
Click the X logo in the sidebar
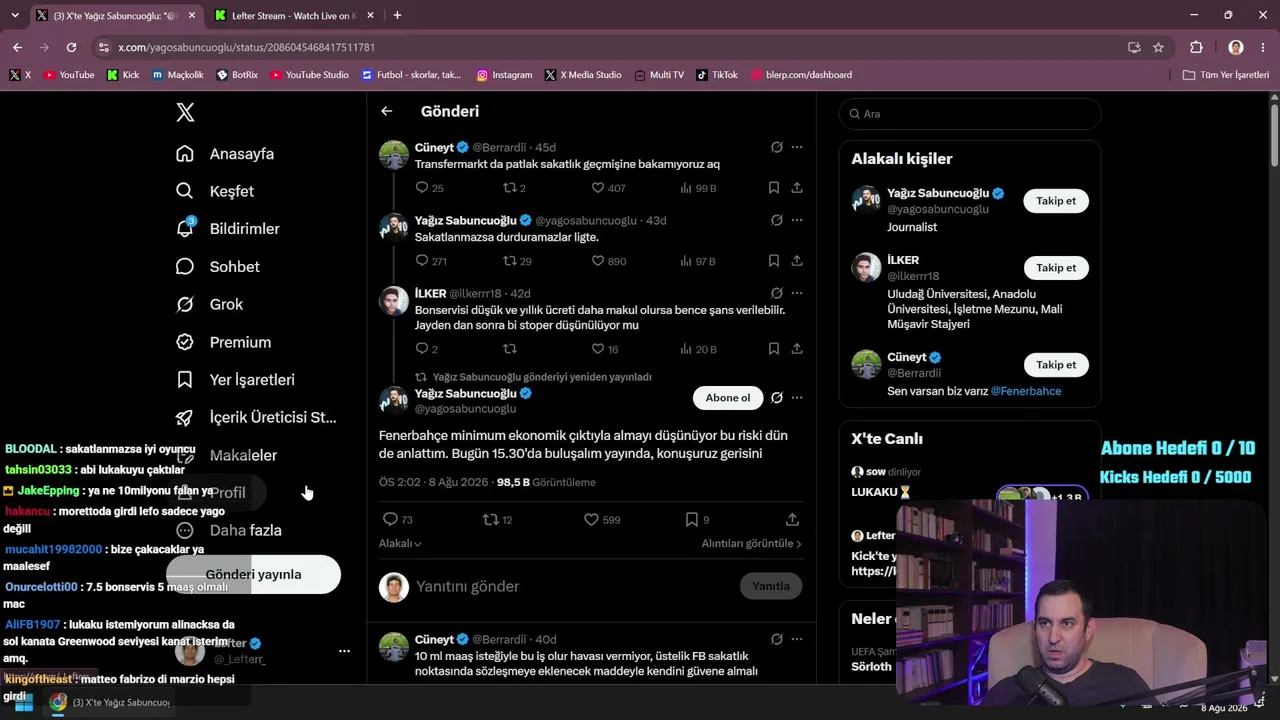tap(185, 112)
